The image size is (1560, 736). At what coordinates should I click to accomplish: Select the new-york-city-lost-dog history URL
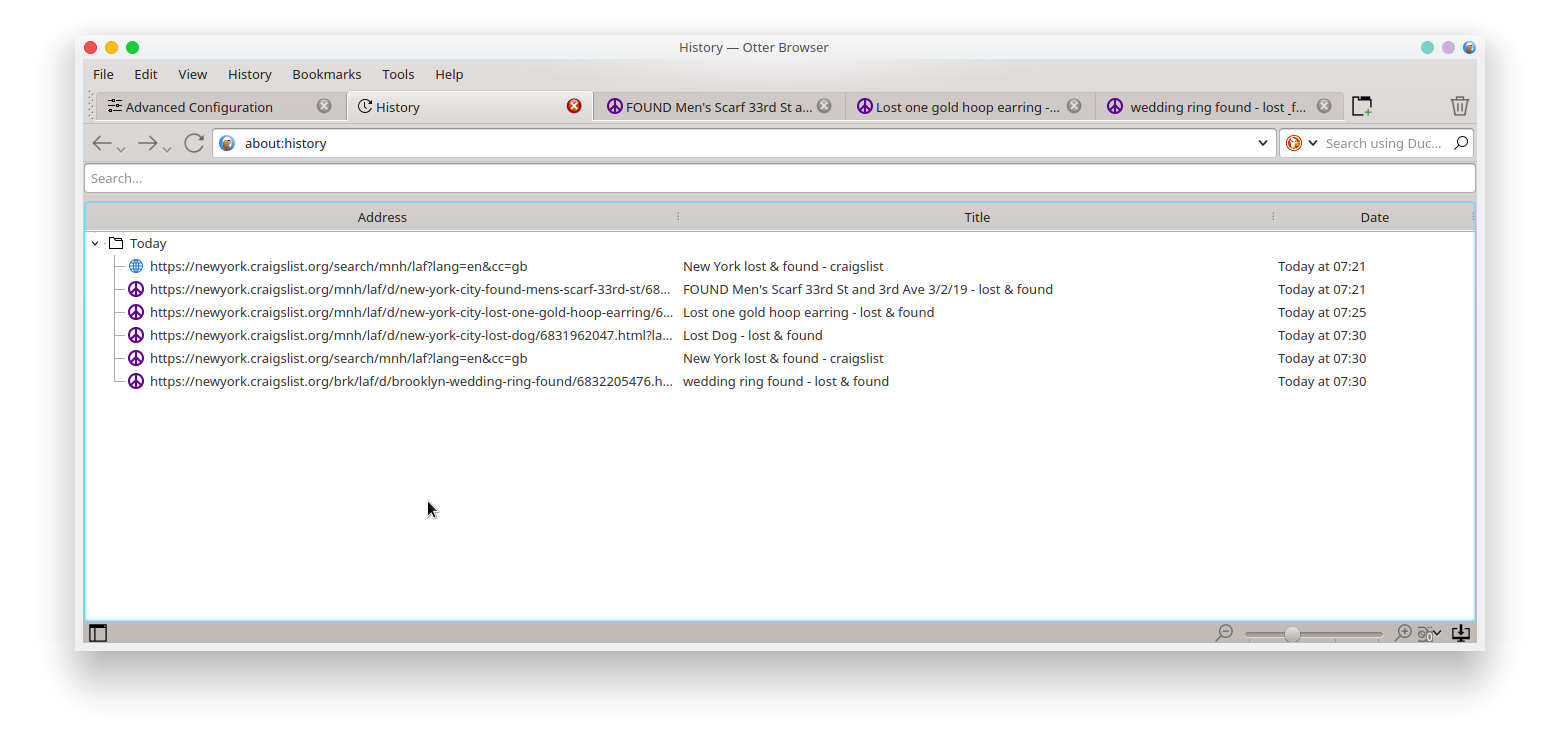(x=411, y=335)
